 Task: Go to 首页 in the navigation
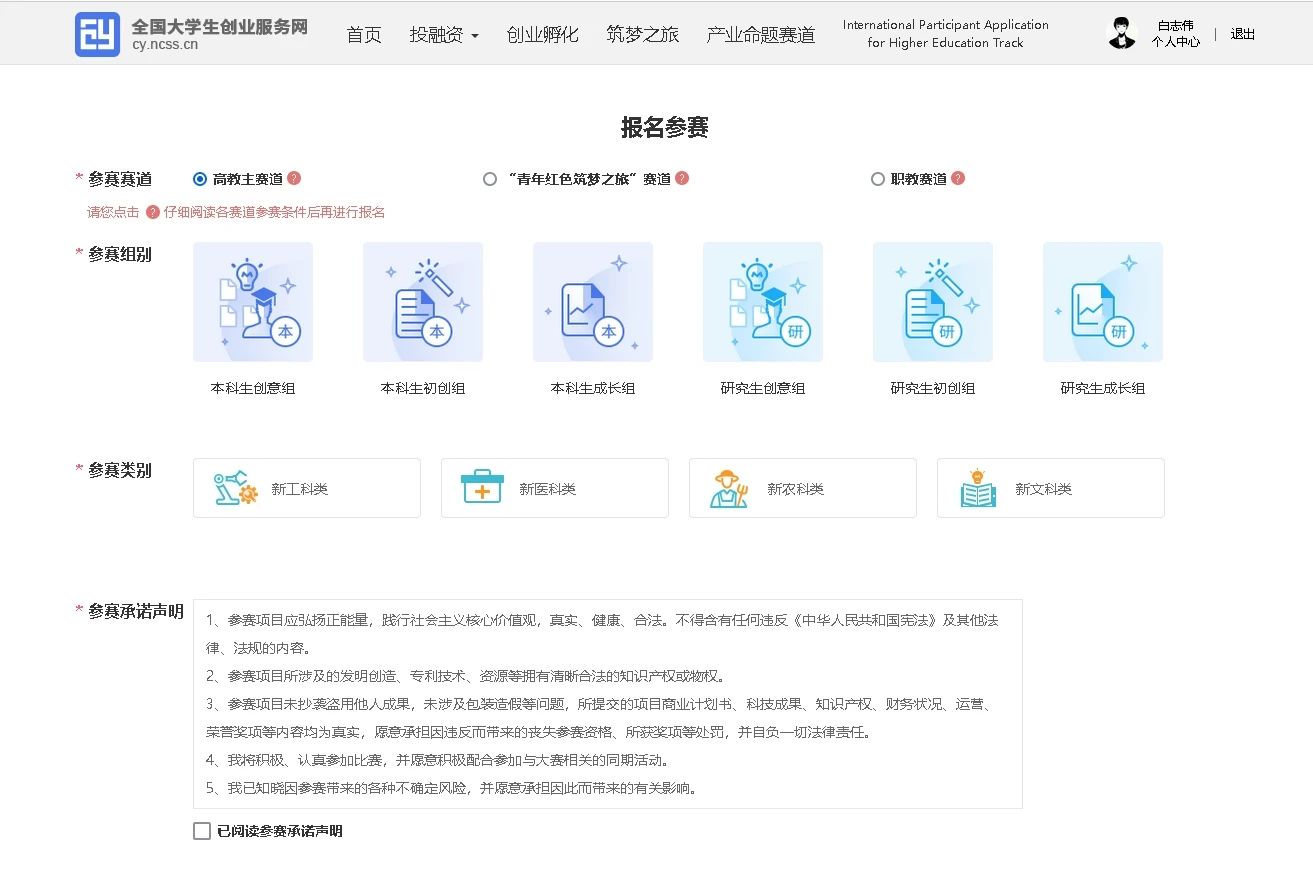coord(364,35)
